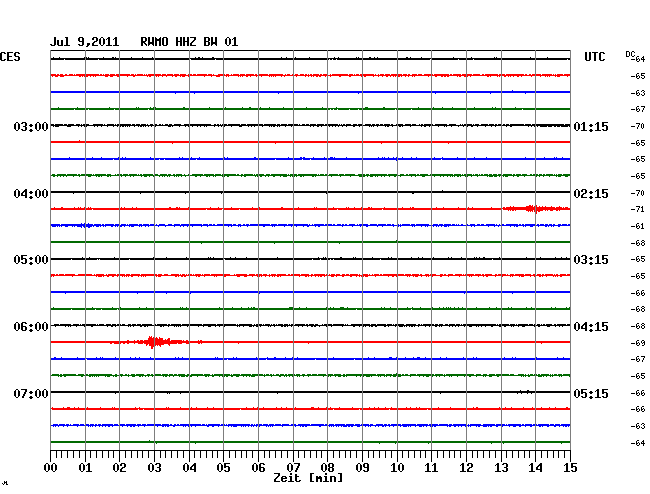The height and width of the screenshot is (494, 650).
Task: Click the "DC" column header label
Action: 630,54
